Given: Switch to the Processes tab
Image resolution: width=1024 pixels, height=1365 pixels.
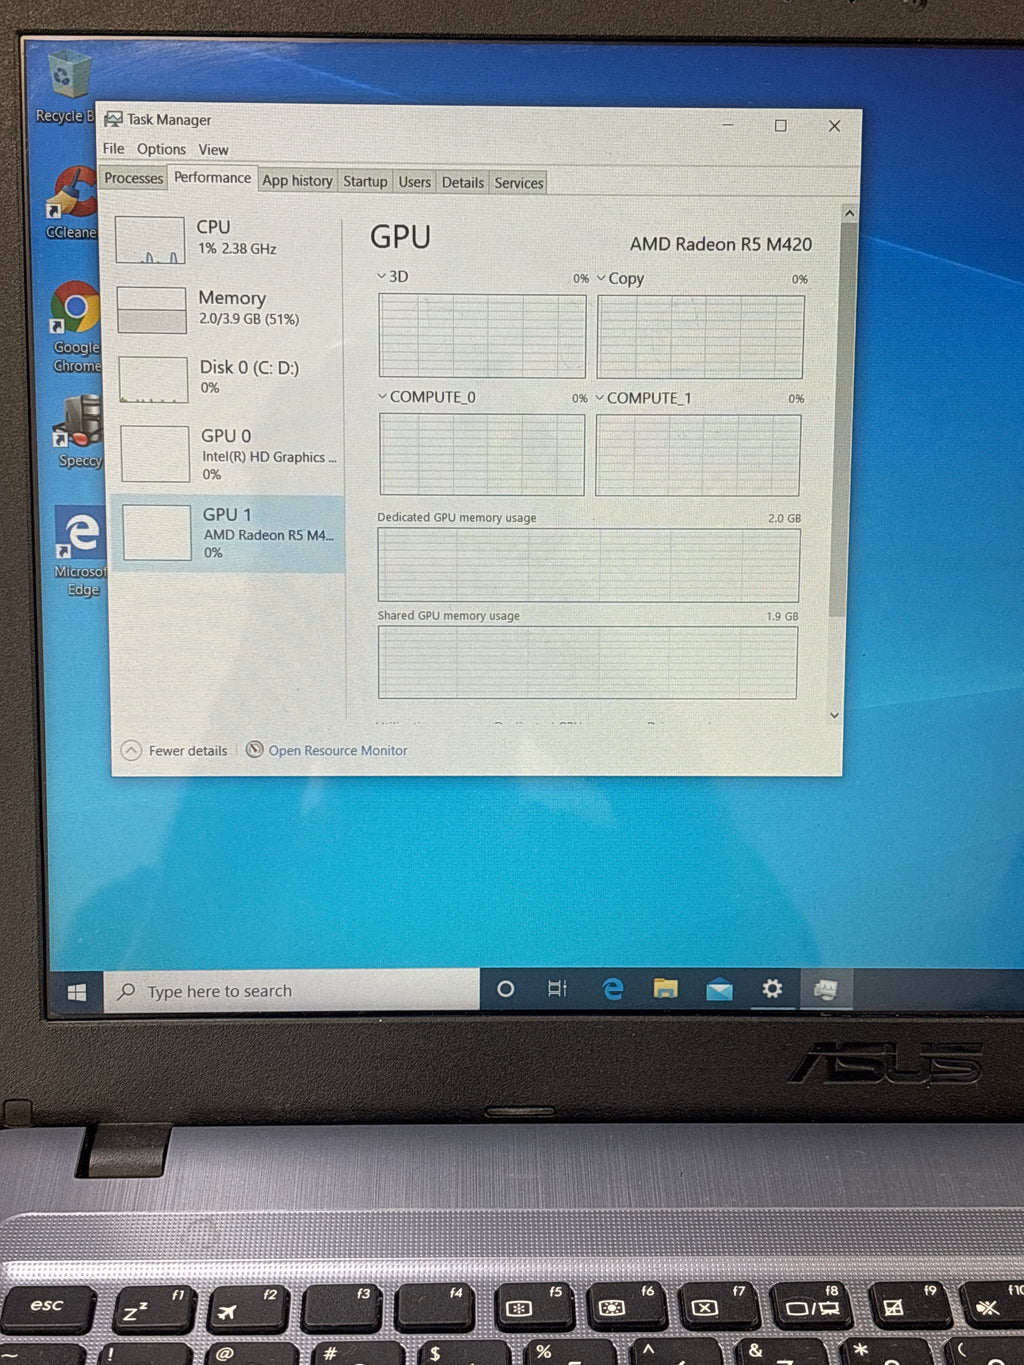Looking at the screenshot, I should coord(133,178).
